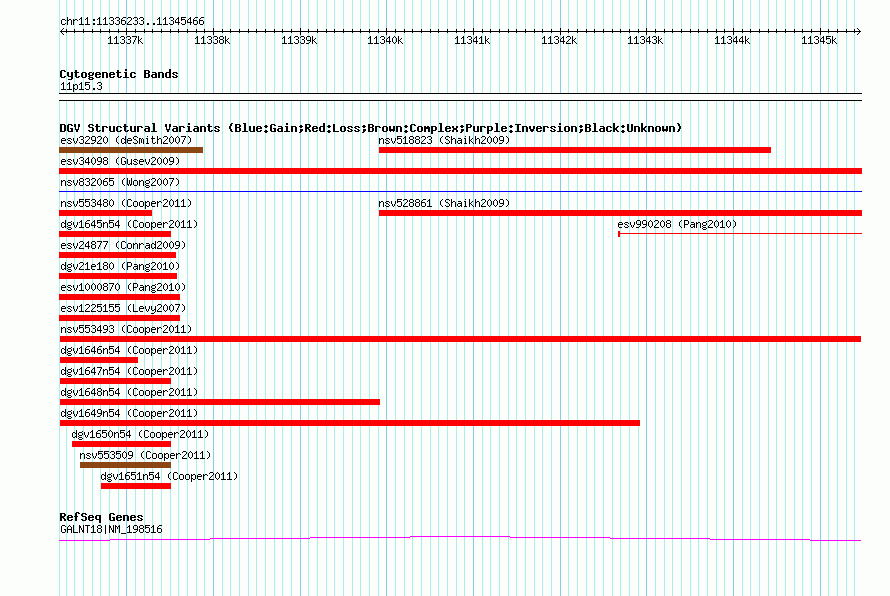This screenshot has width=890, height=596.
Task: Open the dgv1651n54 (Cooper2011) label
Action: pyautogui.click(x=169, y=476)
